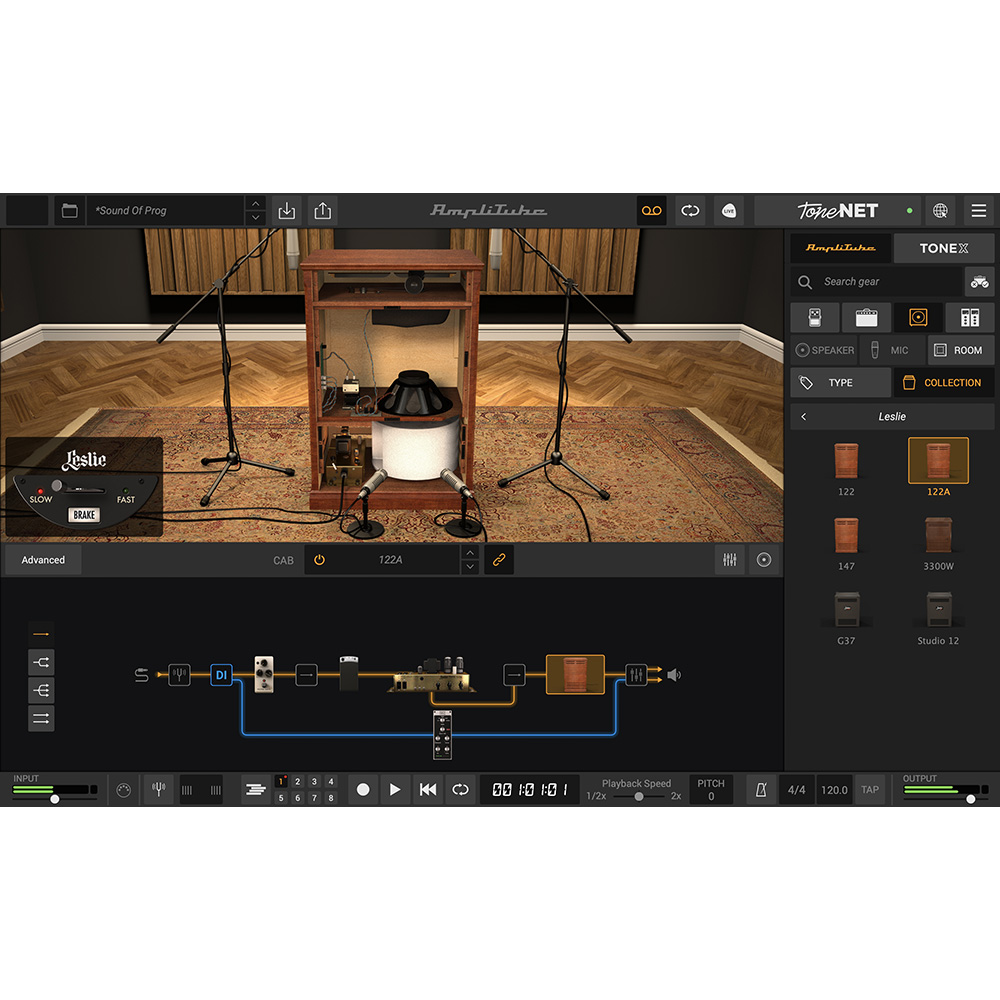Open the hamburger main menu
Screen dimensions: 1000x1000
[978, 210]
